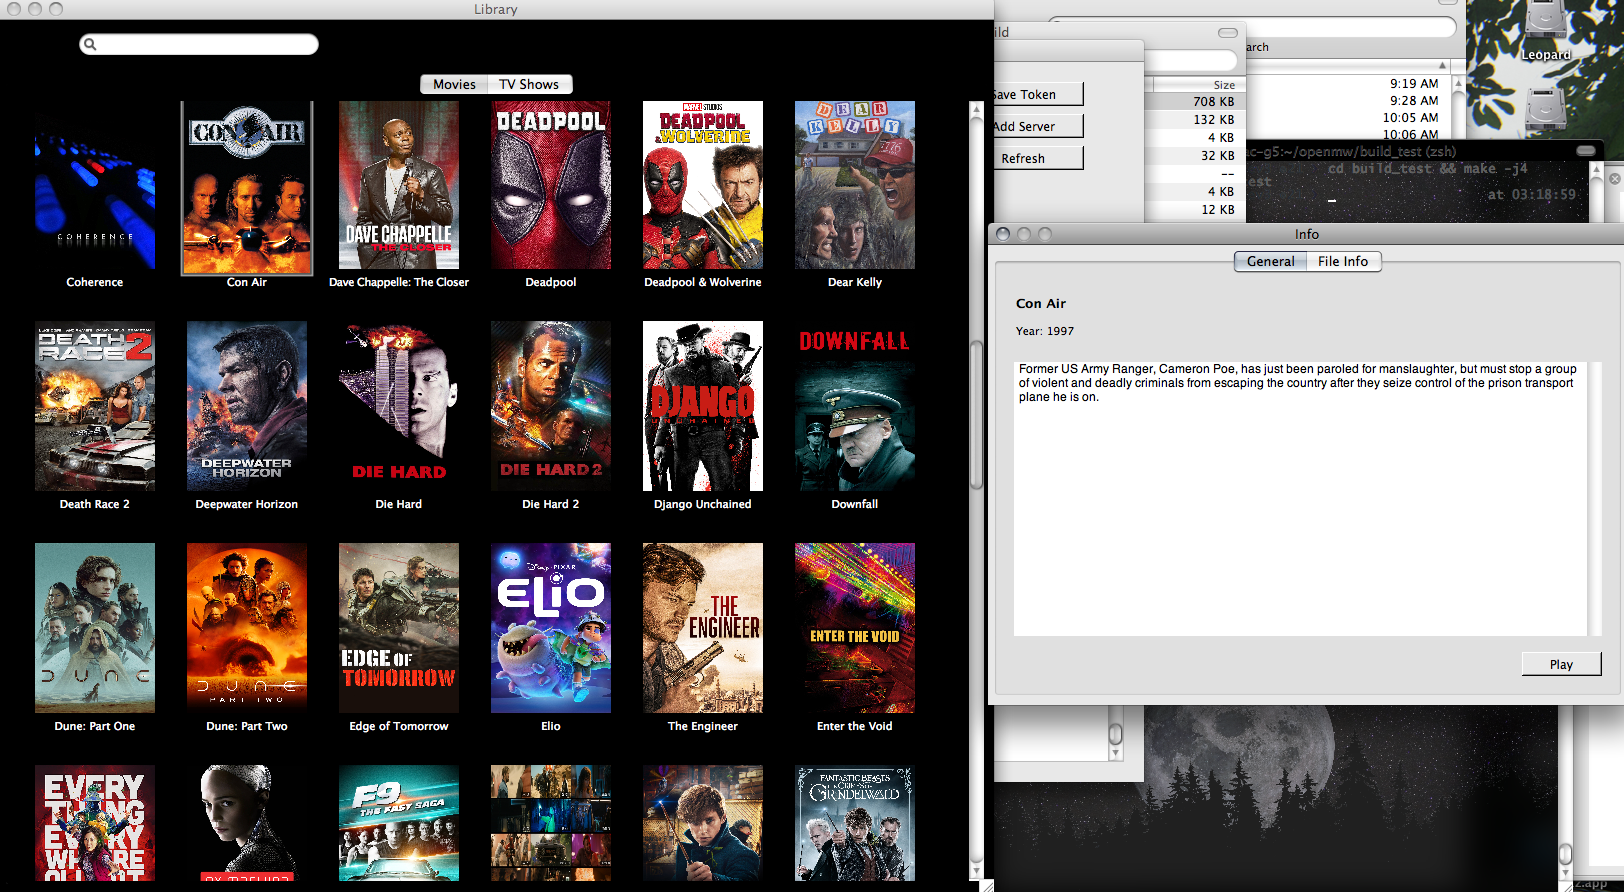Click the Terminal 'cd build_test && make -j4' line

[x=1427, y=168]
